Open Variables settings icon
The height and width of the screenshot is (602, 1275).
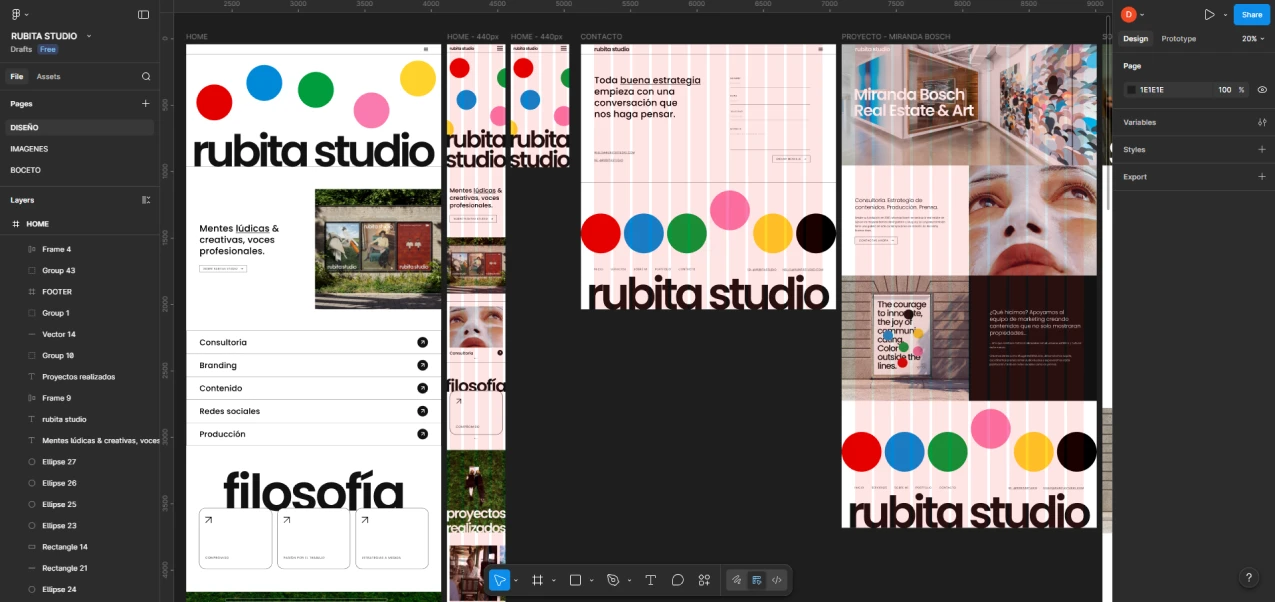click(x=1262, y=122)
